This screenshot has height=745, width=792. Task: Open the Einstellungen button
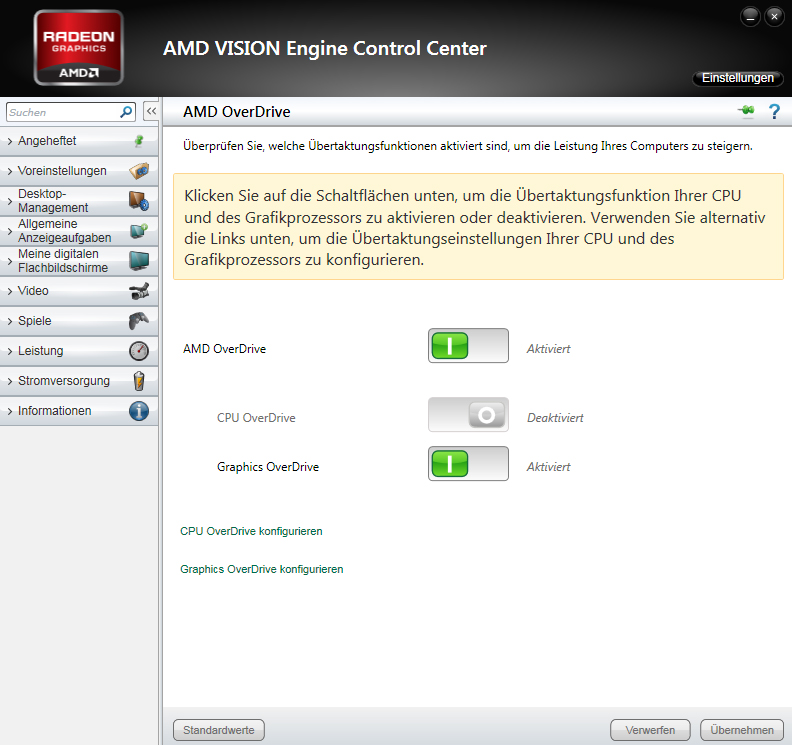pos(737,78)
